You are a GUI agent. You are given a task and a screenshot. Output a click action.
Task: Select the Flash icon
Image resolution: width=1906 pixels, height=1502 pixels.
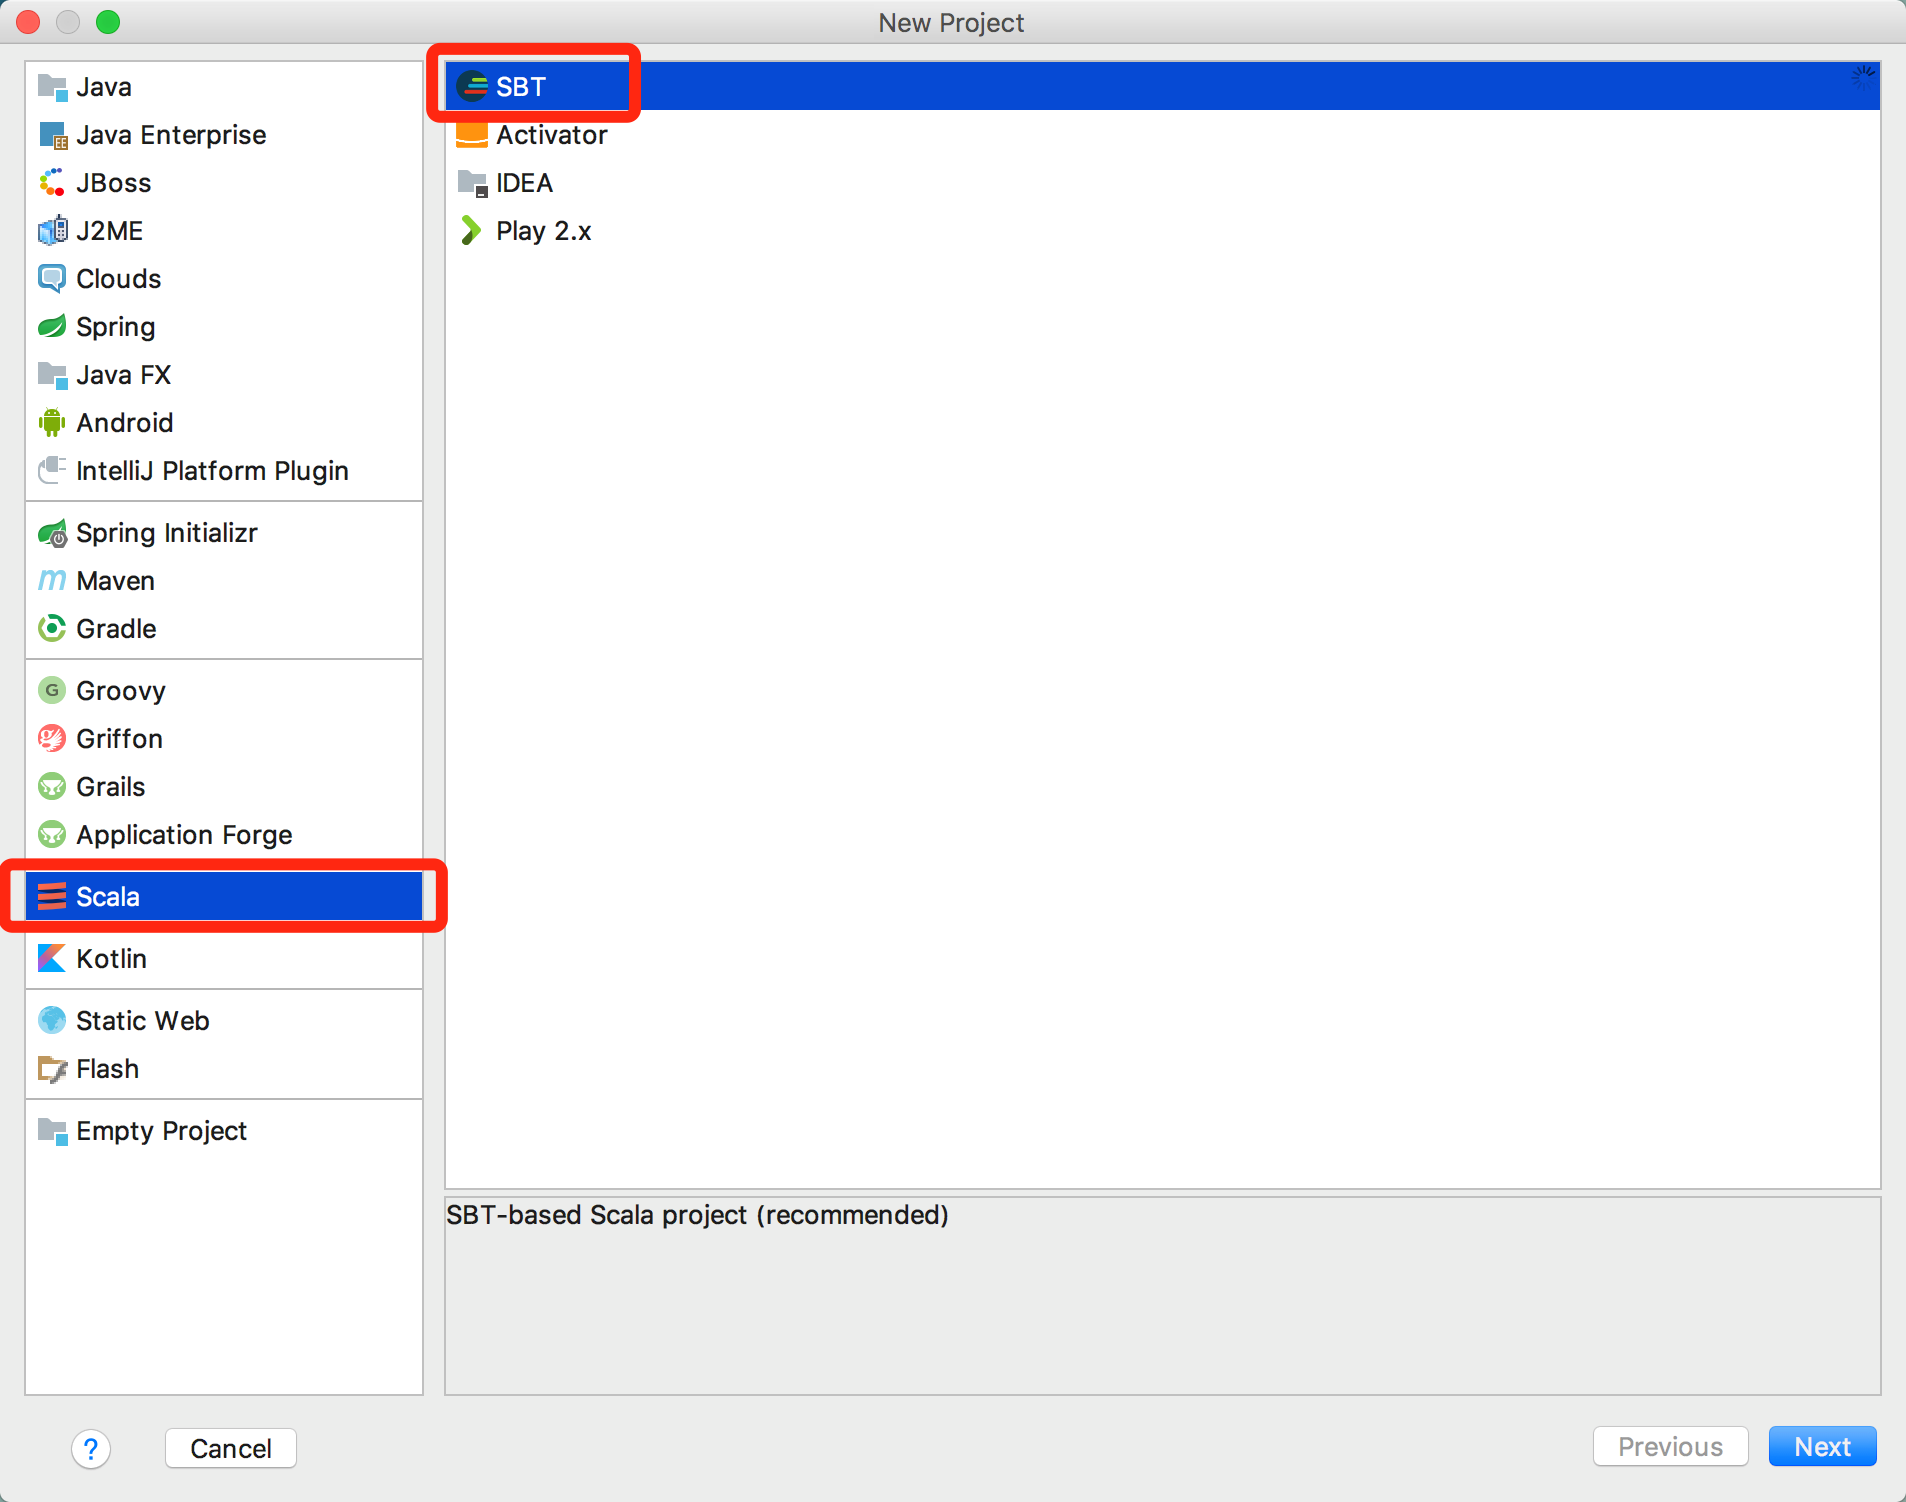tap(52, 1069)
